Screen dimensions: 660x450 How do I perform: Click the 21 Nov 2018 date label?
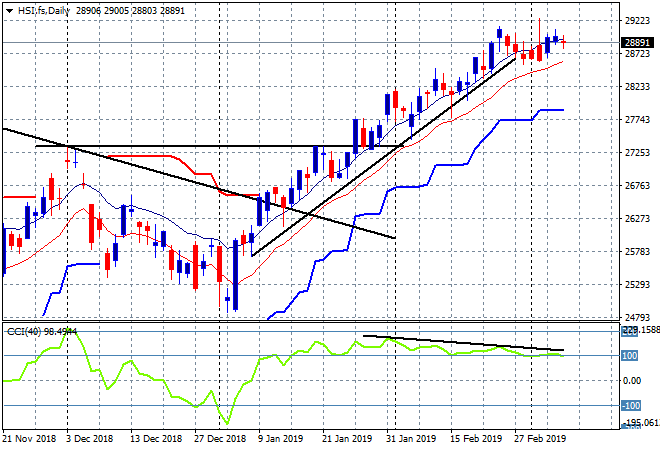click(29, 439)
